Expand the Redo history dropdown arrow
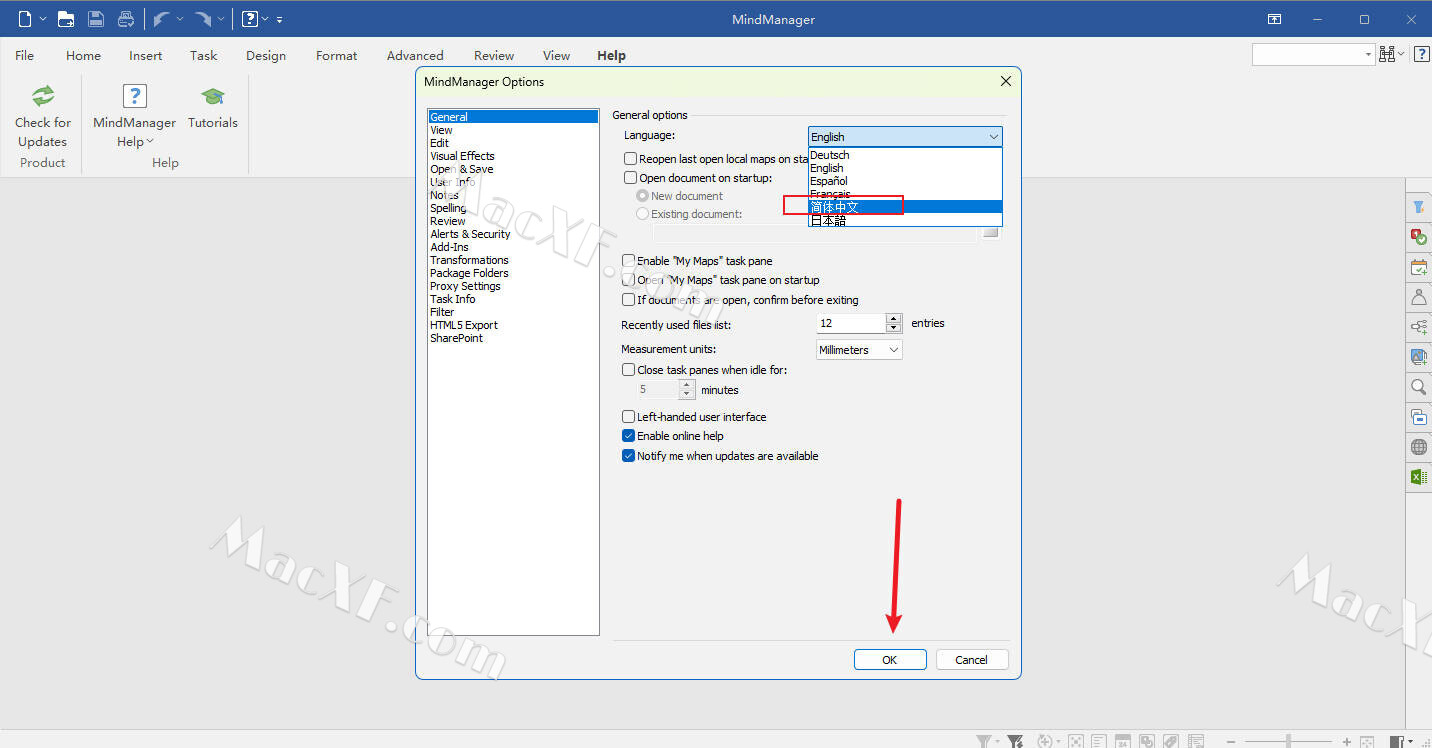Screen dimensions: 1432x748 click(220, 18)
